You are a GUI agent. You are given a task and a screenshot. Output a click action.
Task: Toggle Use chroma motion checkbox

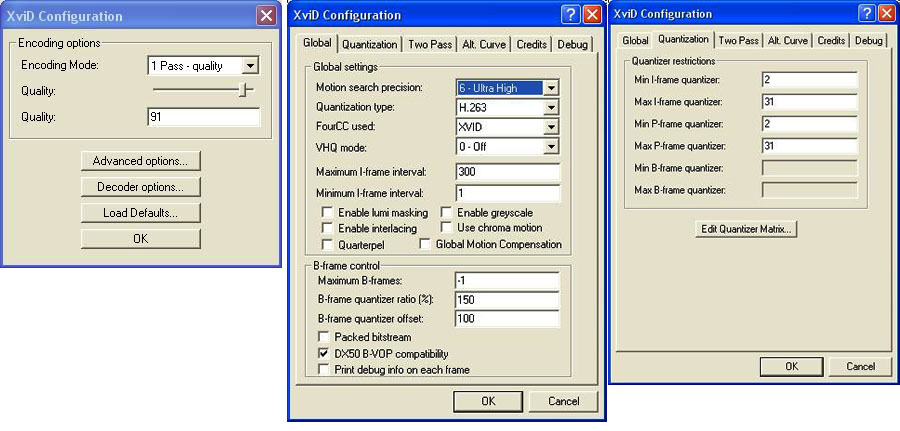point(447,228)
